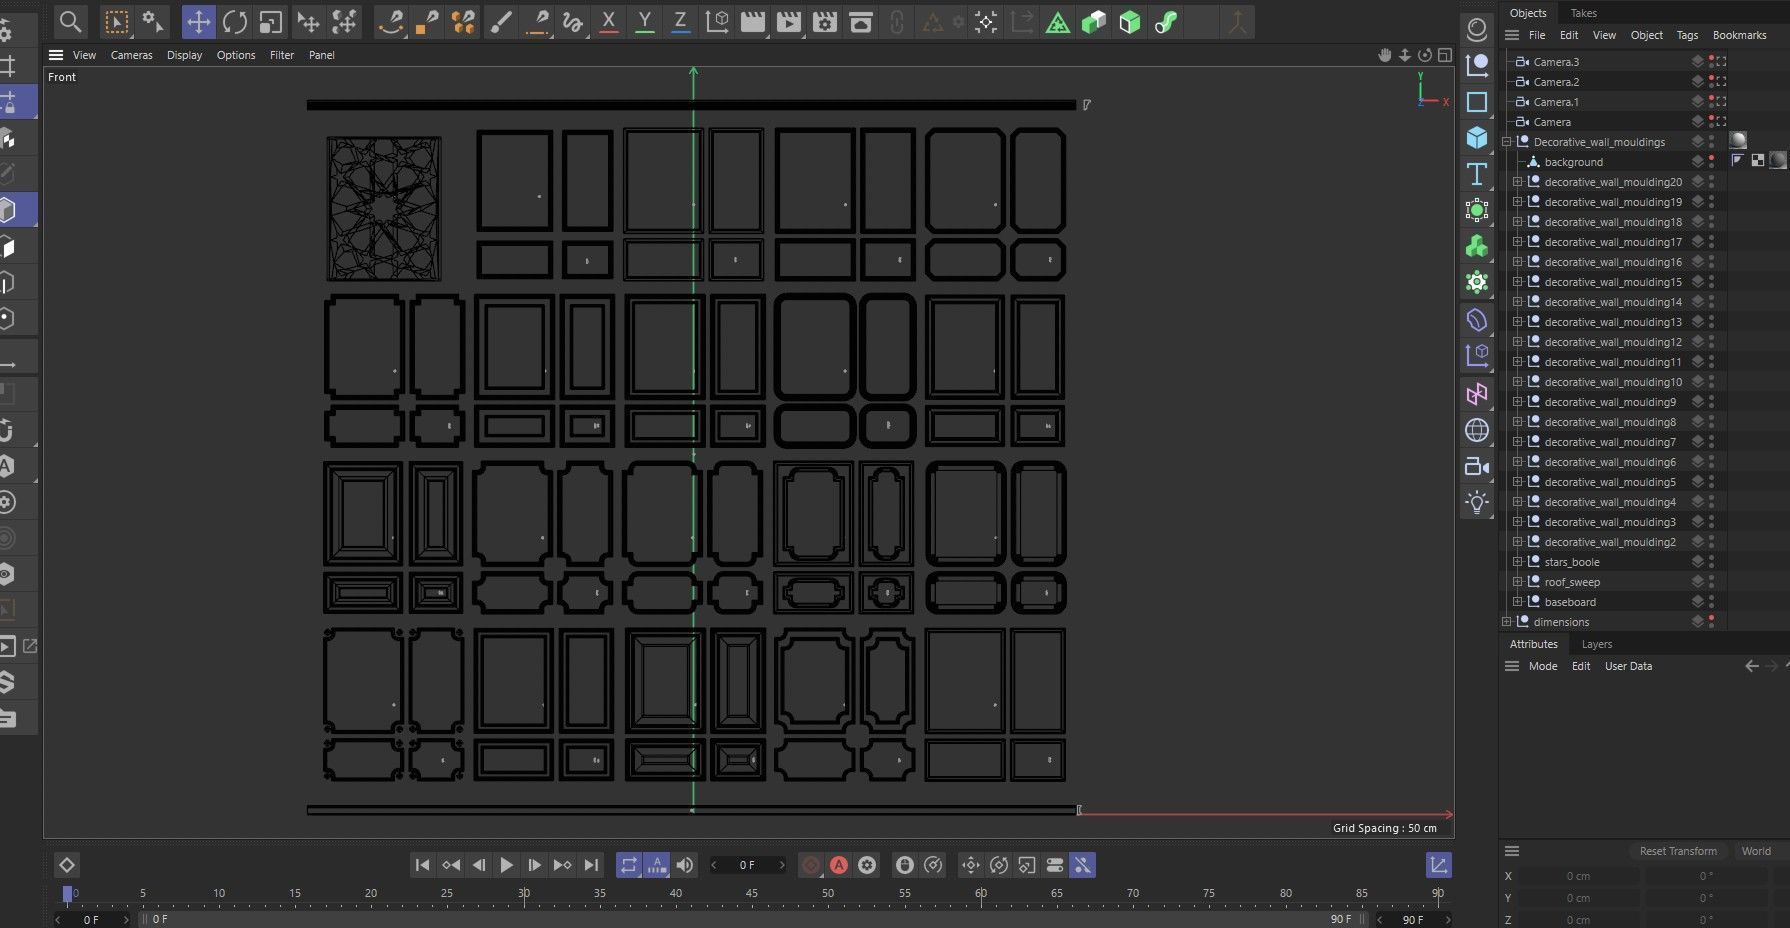Viewport: 1790px width, 928px height.
Task: Enable the red A autokeying button
Action: point(839,865)
